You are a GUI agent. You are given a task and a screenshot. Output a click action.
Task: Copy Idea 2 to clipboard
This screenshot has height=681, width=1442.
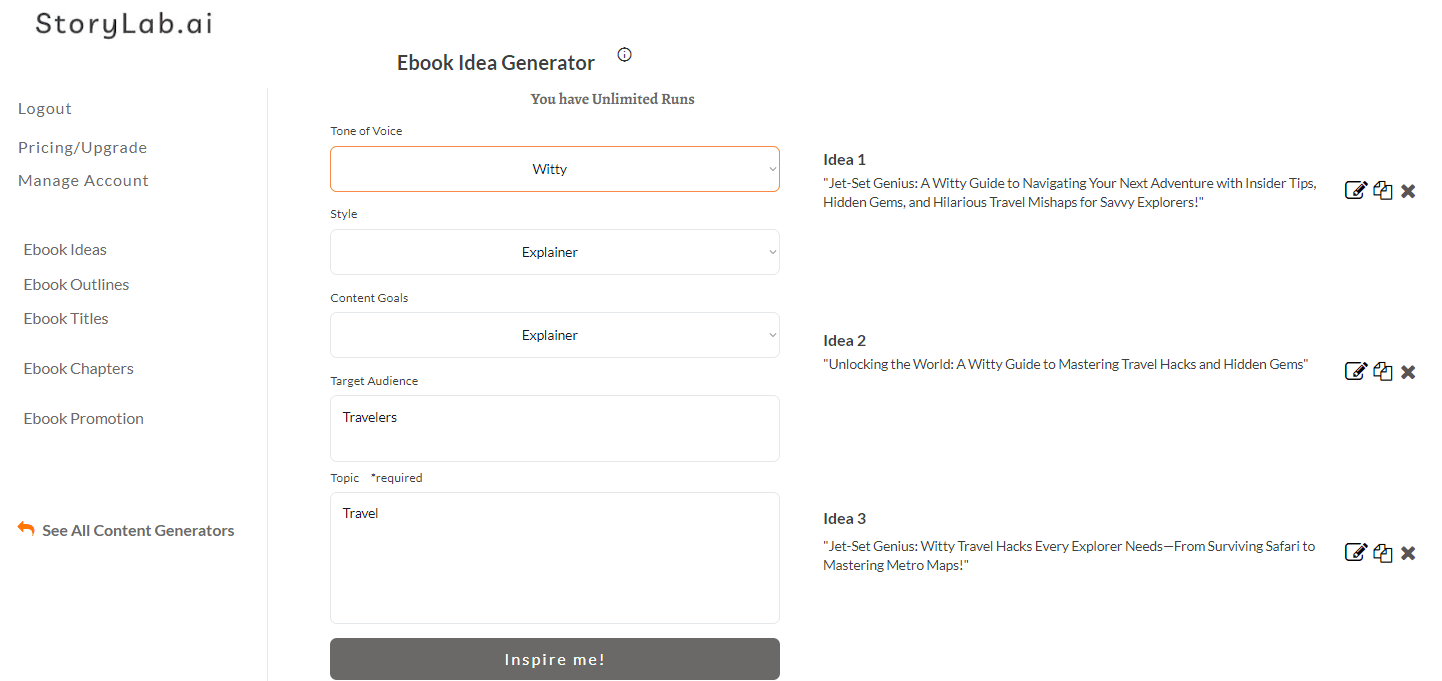pos(1383,371)
